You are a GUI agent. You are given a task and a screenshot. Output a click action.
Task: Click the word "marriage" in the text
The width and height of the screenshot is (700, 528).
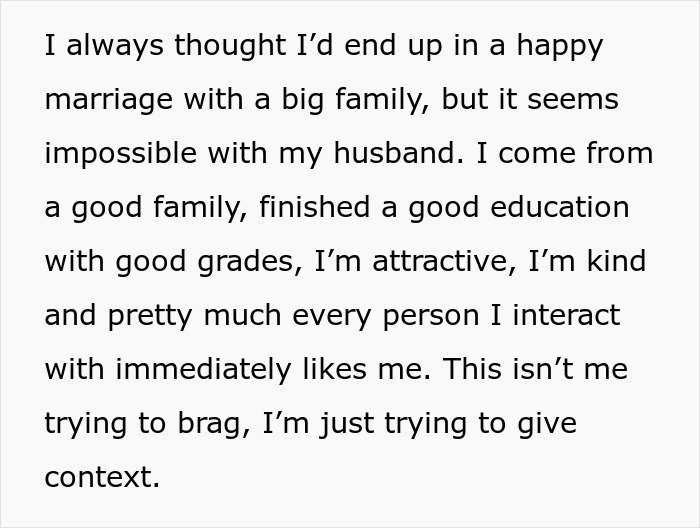pos(108,100)
